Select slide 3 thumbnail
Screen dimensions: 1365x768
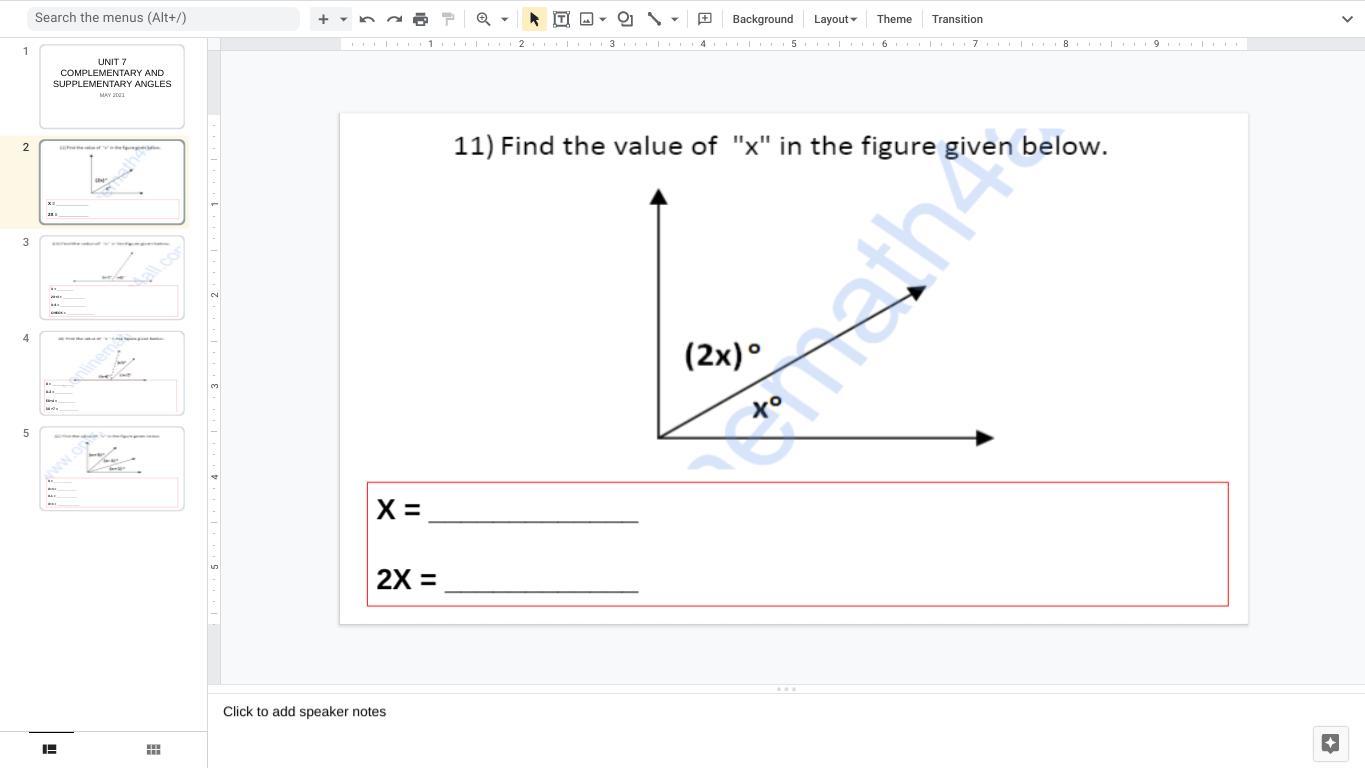[x=112, y=278]
